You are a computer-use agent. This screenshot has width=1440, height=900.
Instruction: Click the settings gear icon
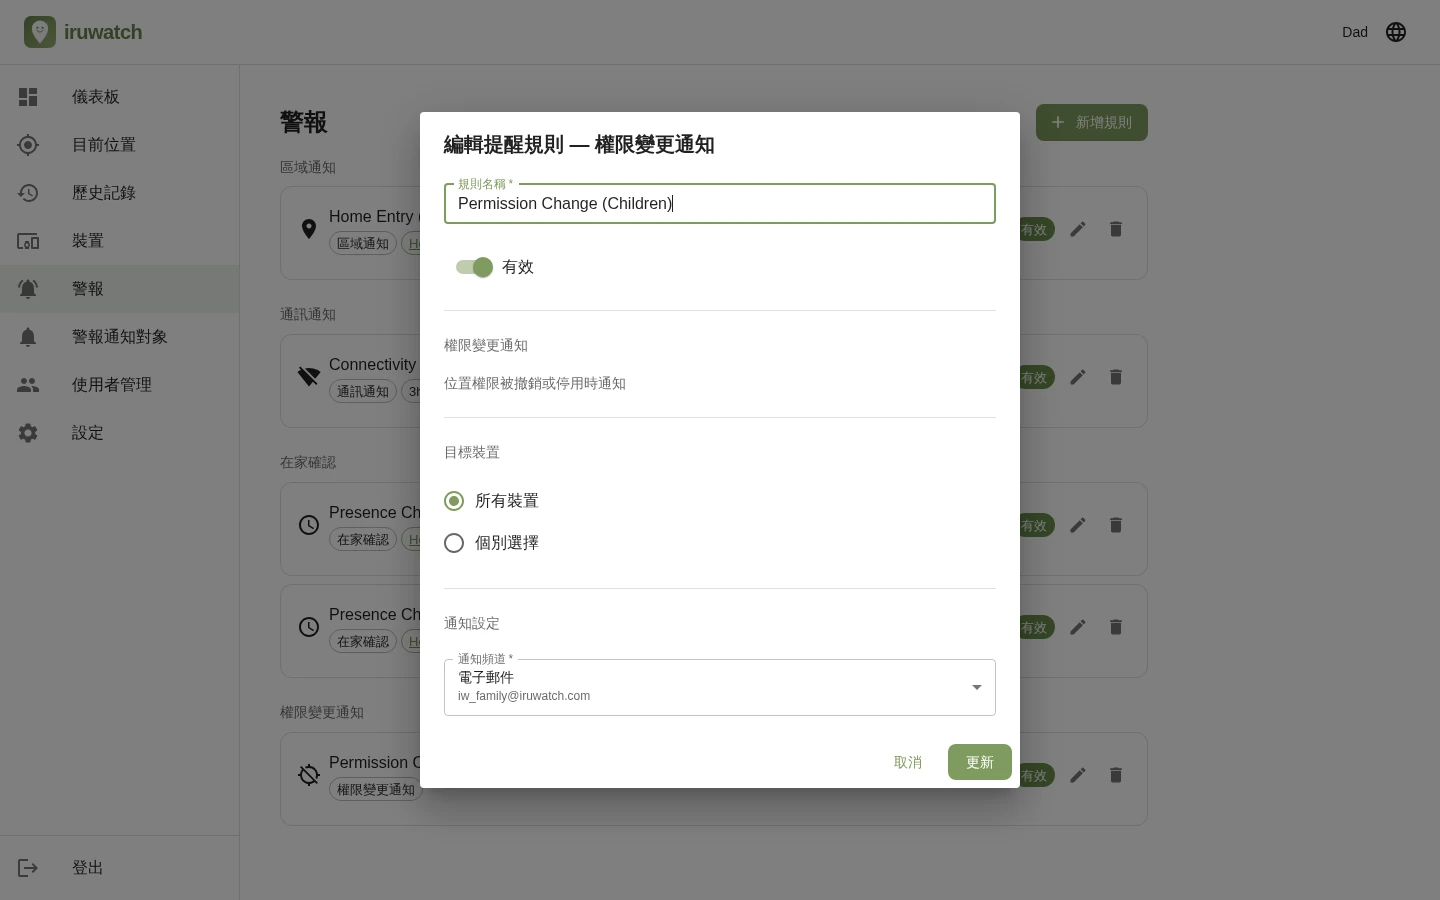[x=28, y=433]
